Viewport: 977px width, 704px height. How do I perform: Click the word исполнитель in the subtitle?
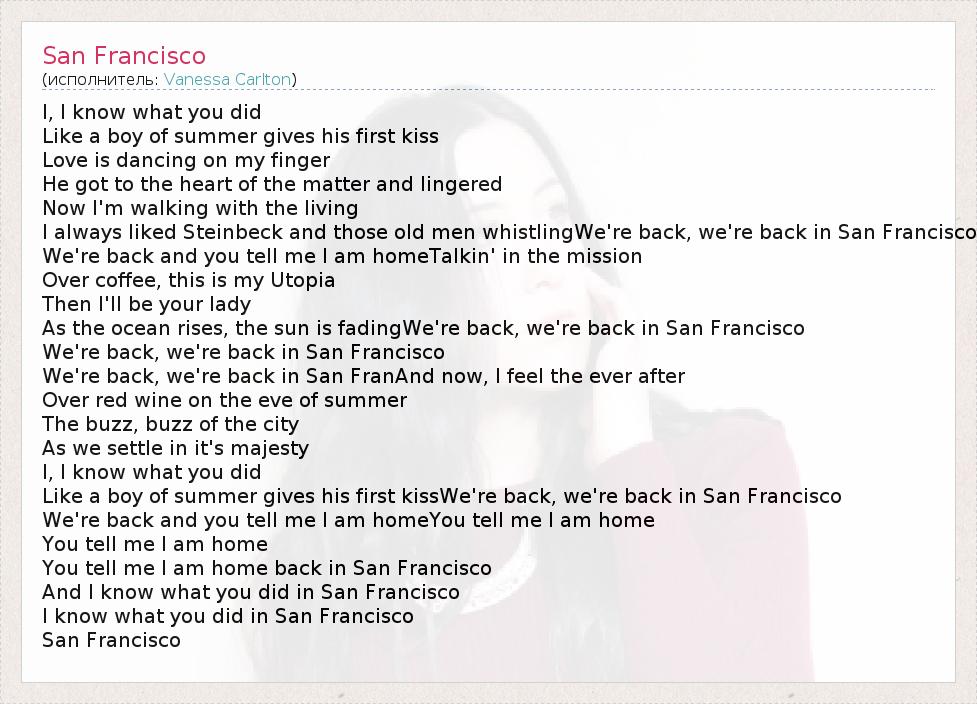tap(102, 79)
